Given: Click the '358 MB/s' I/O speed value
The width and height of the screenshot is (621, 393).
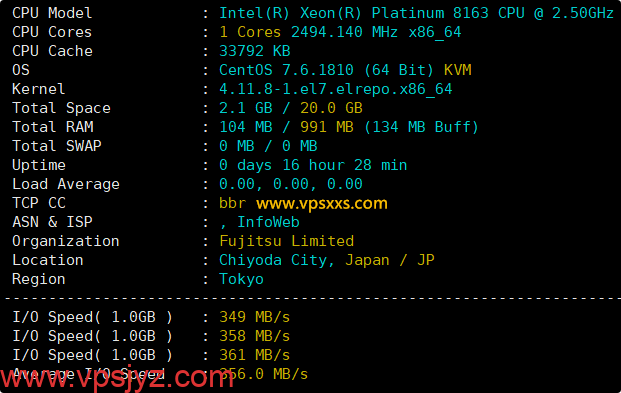Looking at the screenshot, I should 254,336.
